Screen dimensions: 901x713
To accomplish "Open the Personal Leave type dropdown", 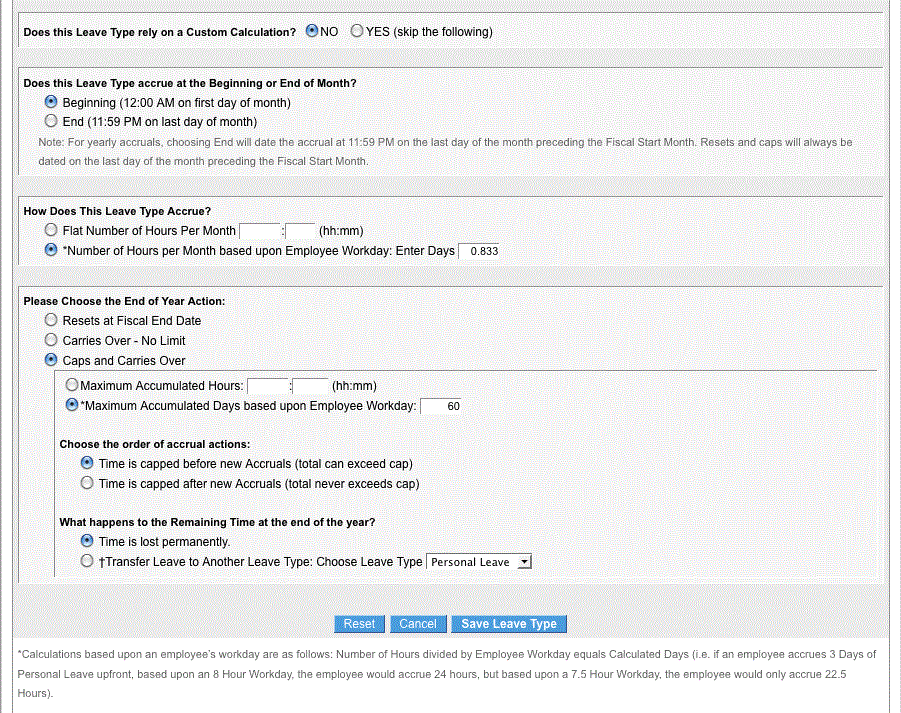I will 479,562.
